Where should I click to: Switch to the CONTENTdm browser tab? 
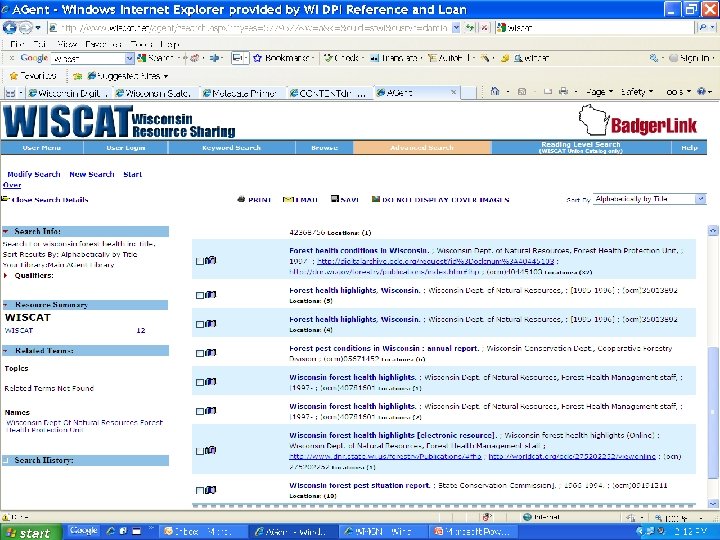pos(330,93)
